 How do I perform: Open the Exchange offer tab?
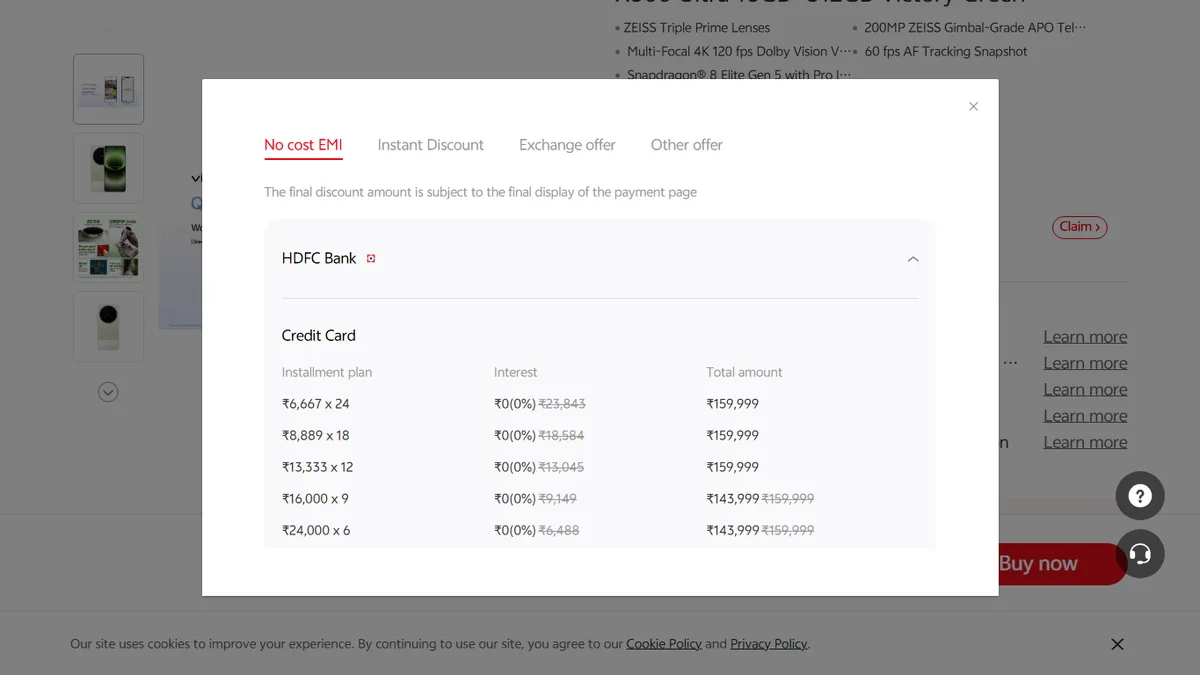pyautogui.click(x=567, y=145)
